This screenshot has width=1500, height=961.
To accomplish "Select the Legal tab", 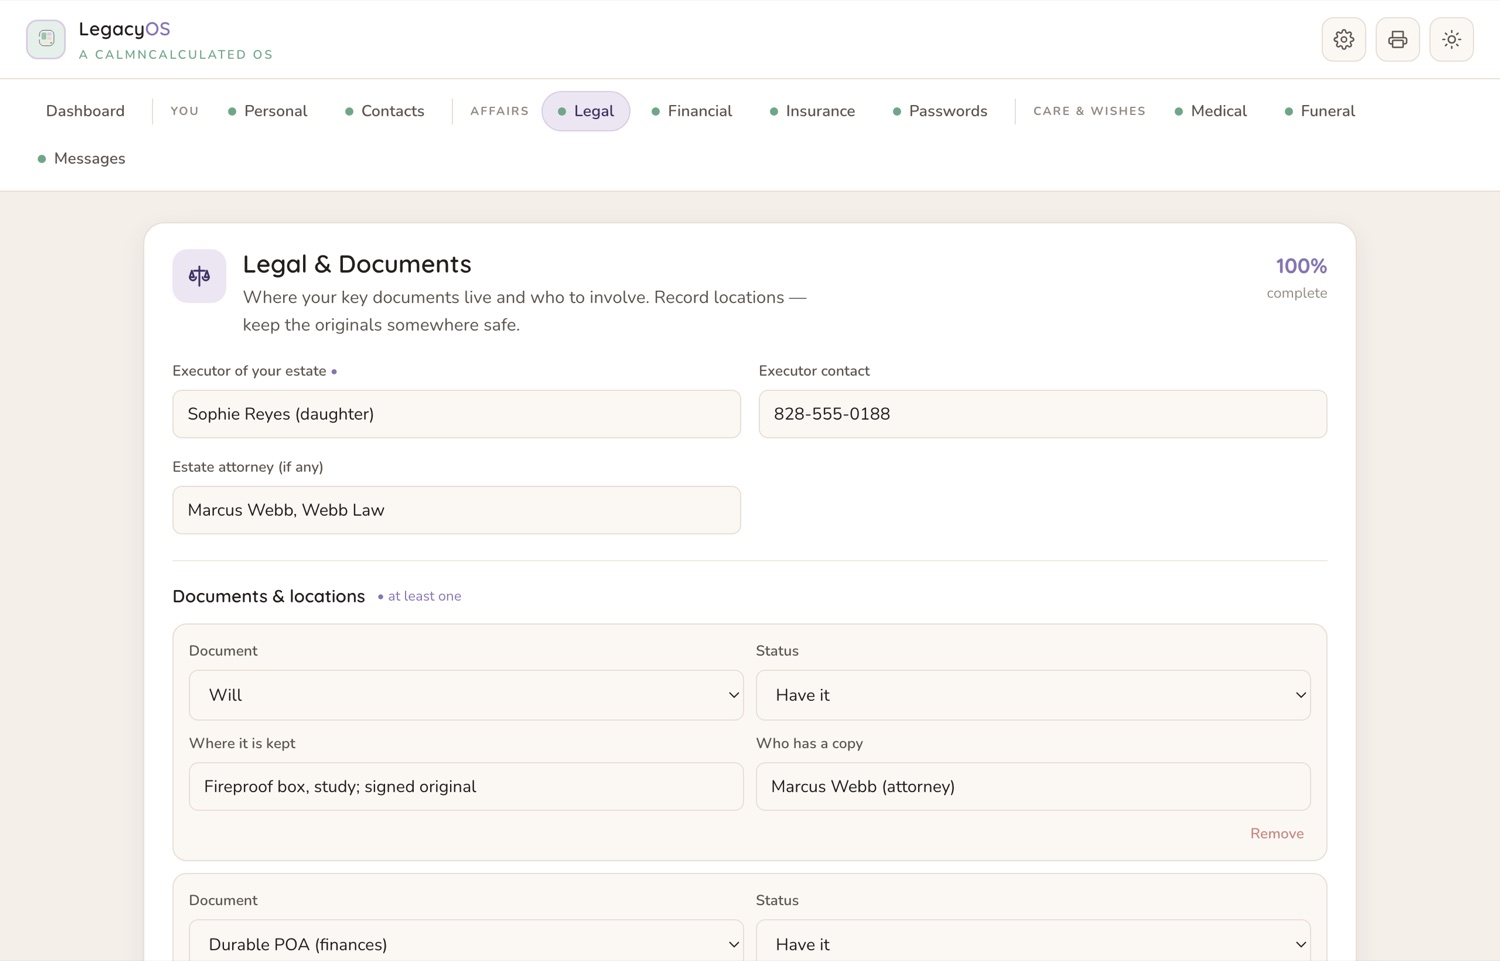I will (586, 111).
